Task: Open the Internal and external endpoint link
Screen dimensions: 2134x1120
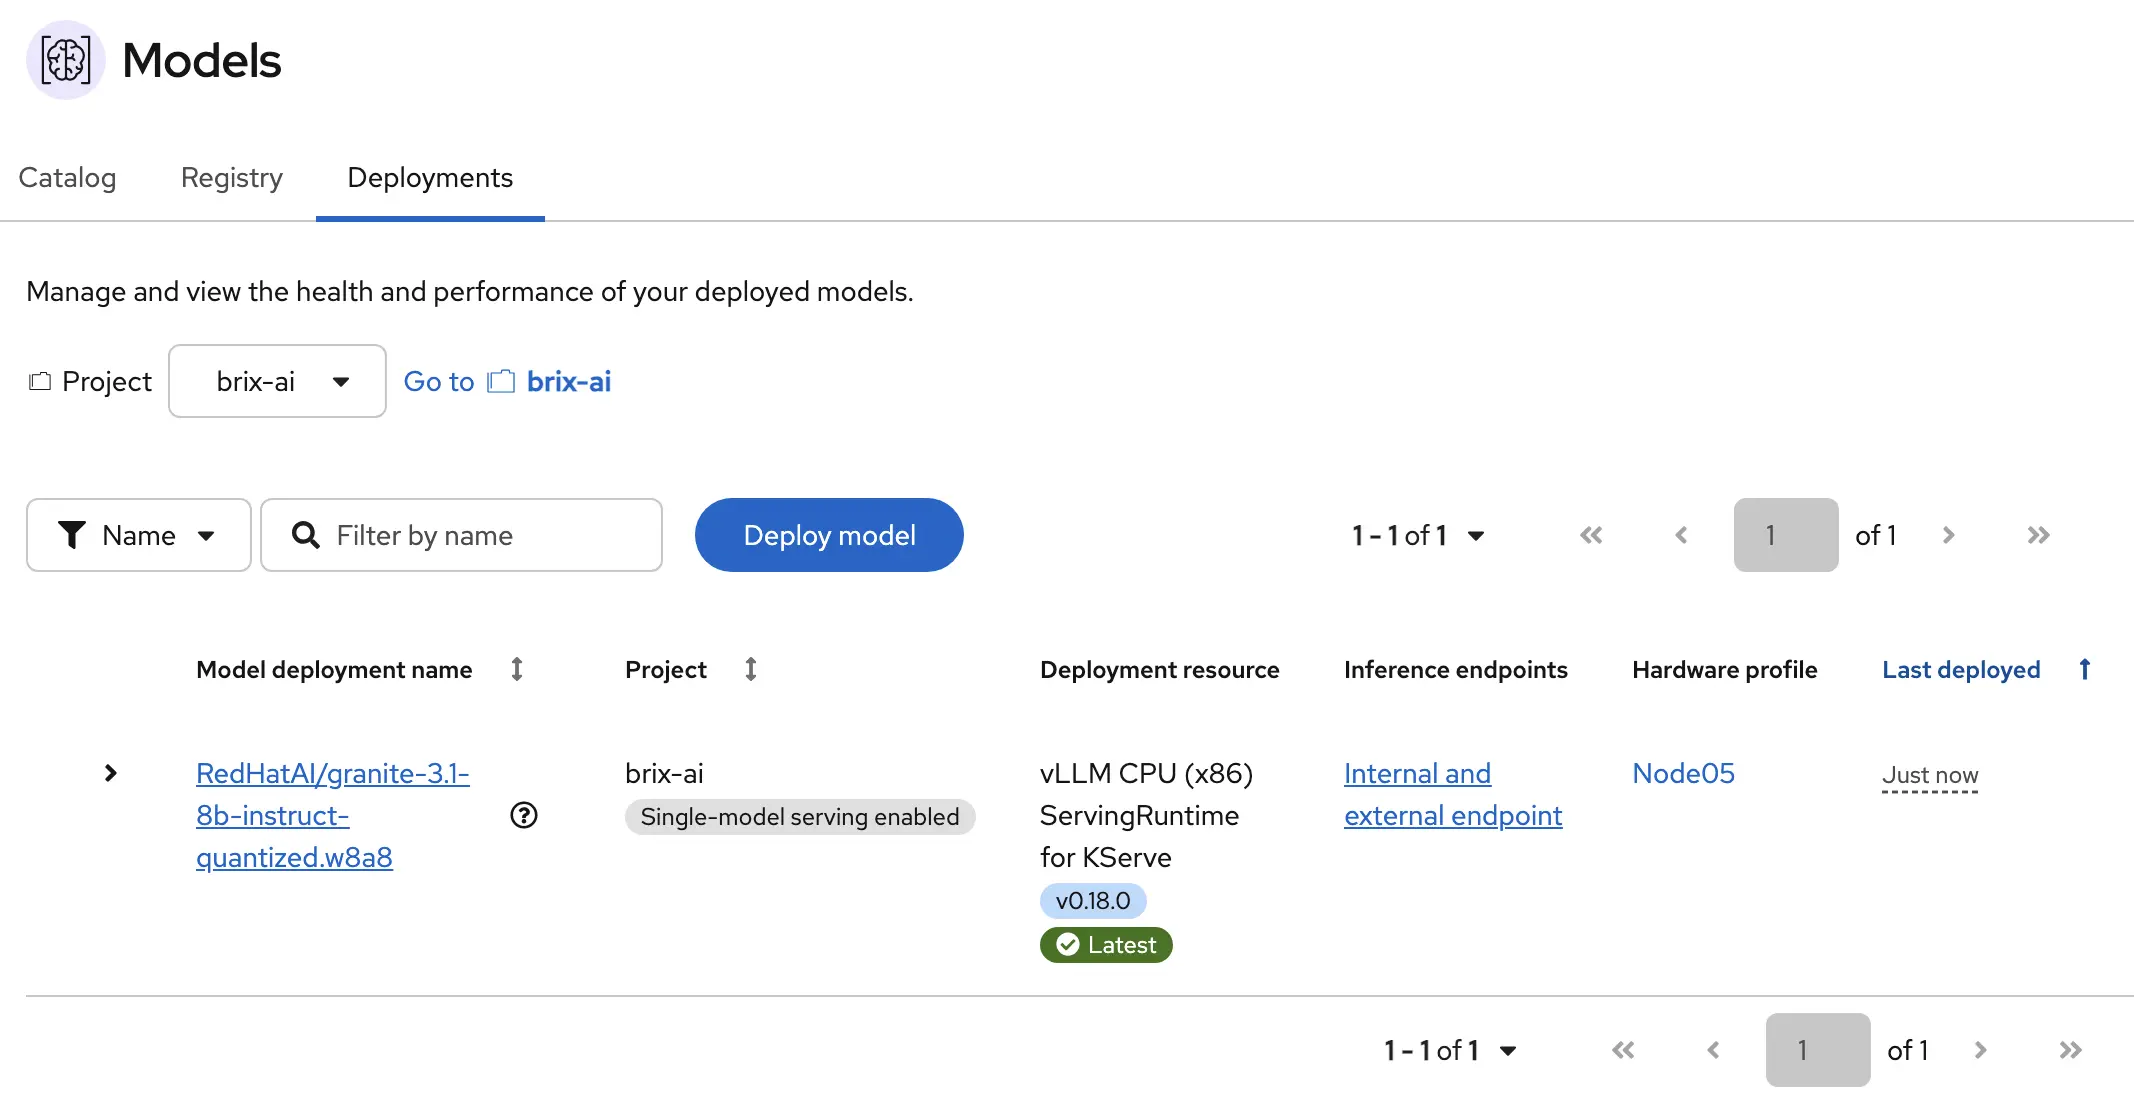Action: (1453, 794)
